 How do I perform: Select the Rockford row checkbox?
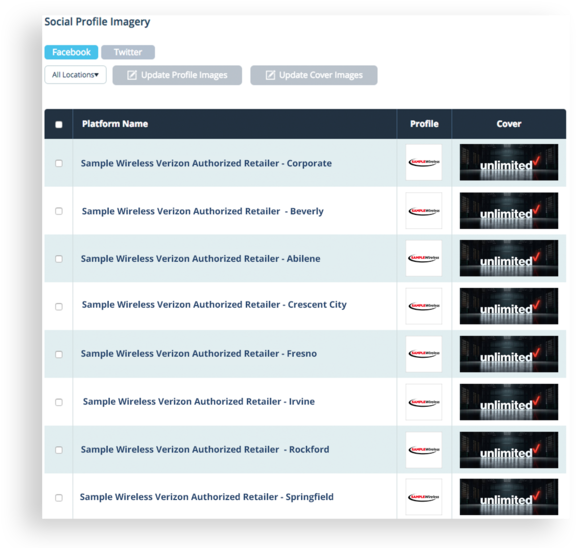(59, 450)
